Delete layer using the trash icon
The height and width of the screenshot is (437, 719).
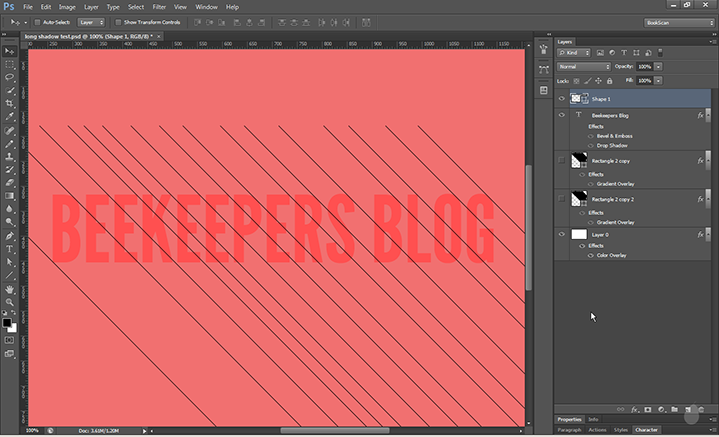pyautogui.click(x=703, y=409)
